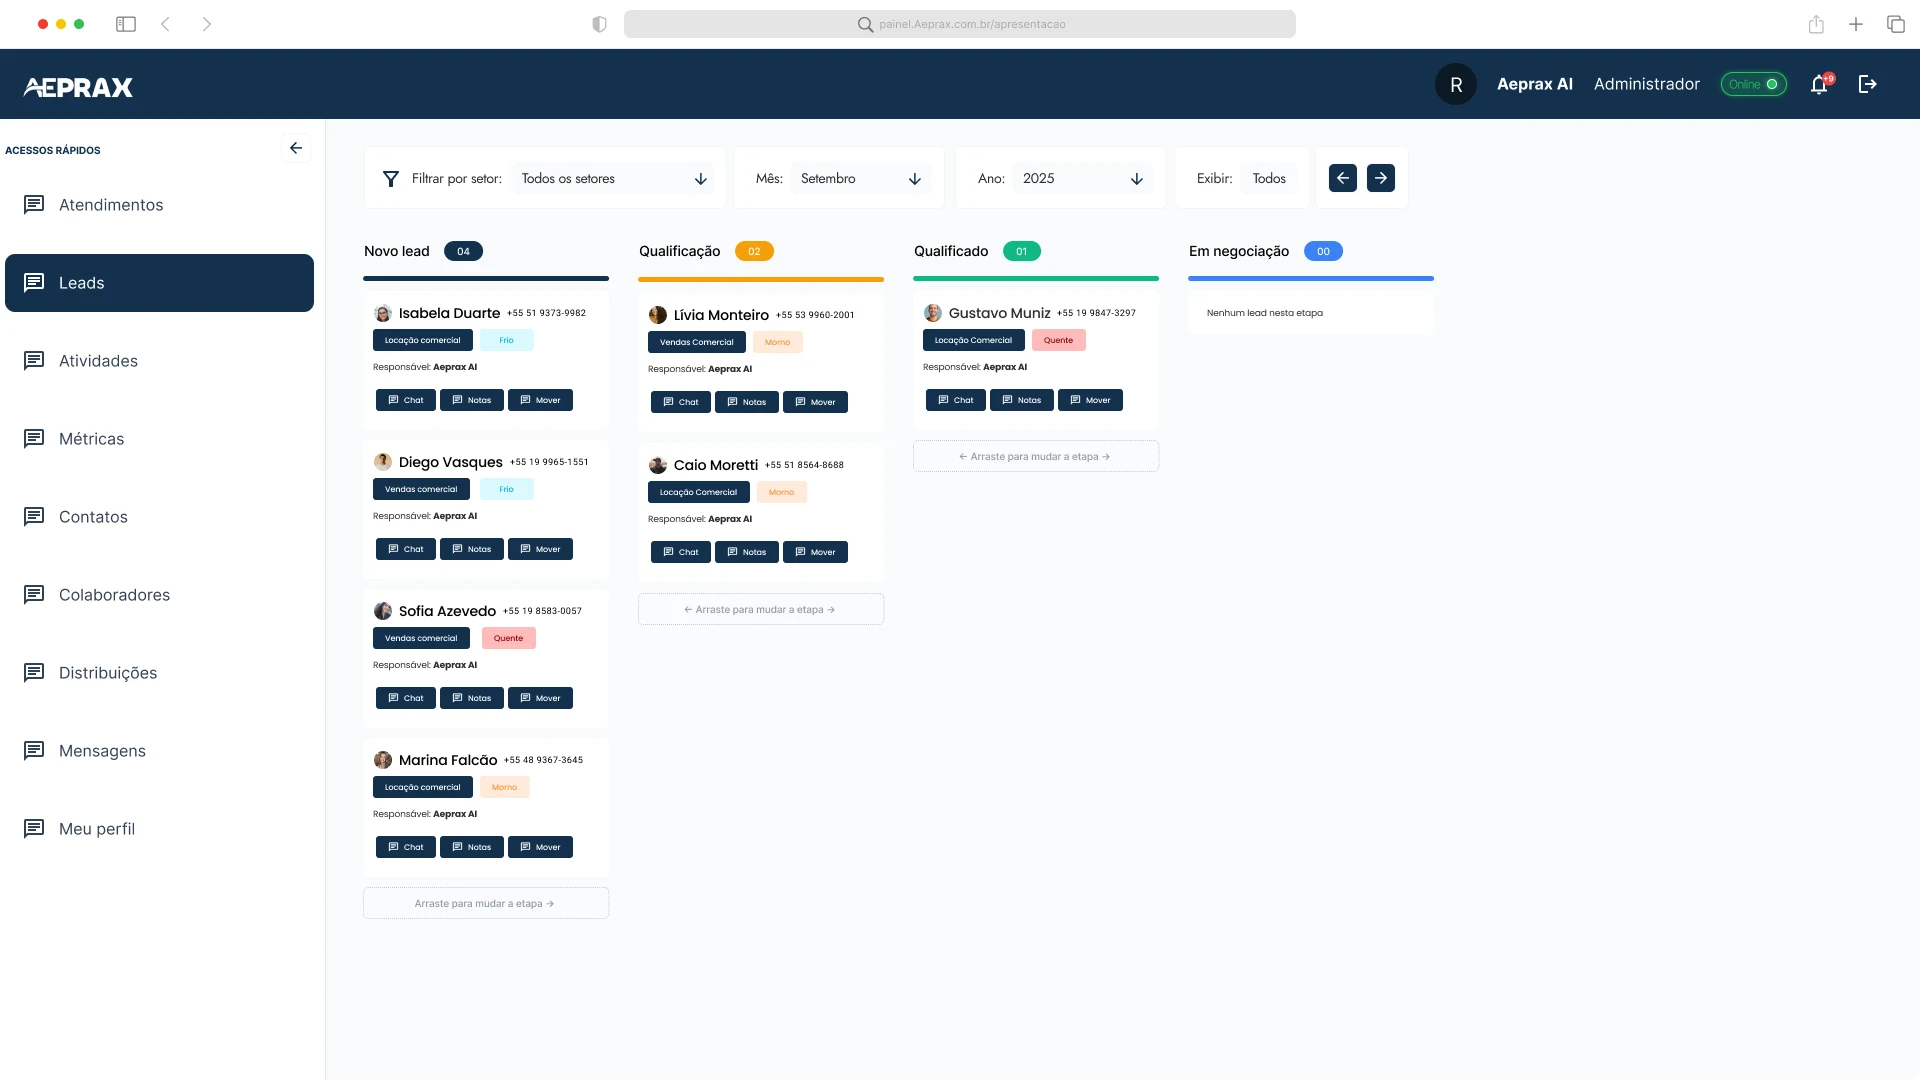
Task: Show the browser tab overview icon
Action: pos(1896,24)
